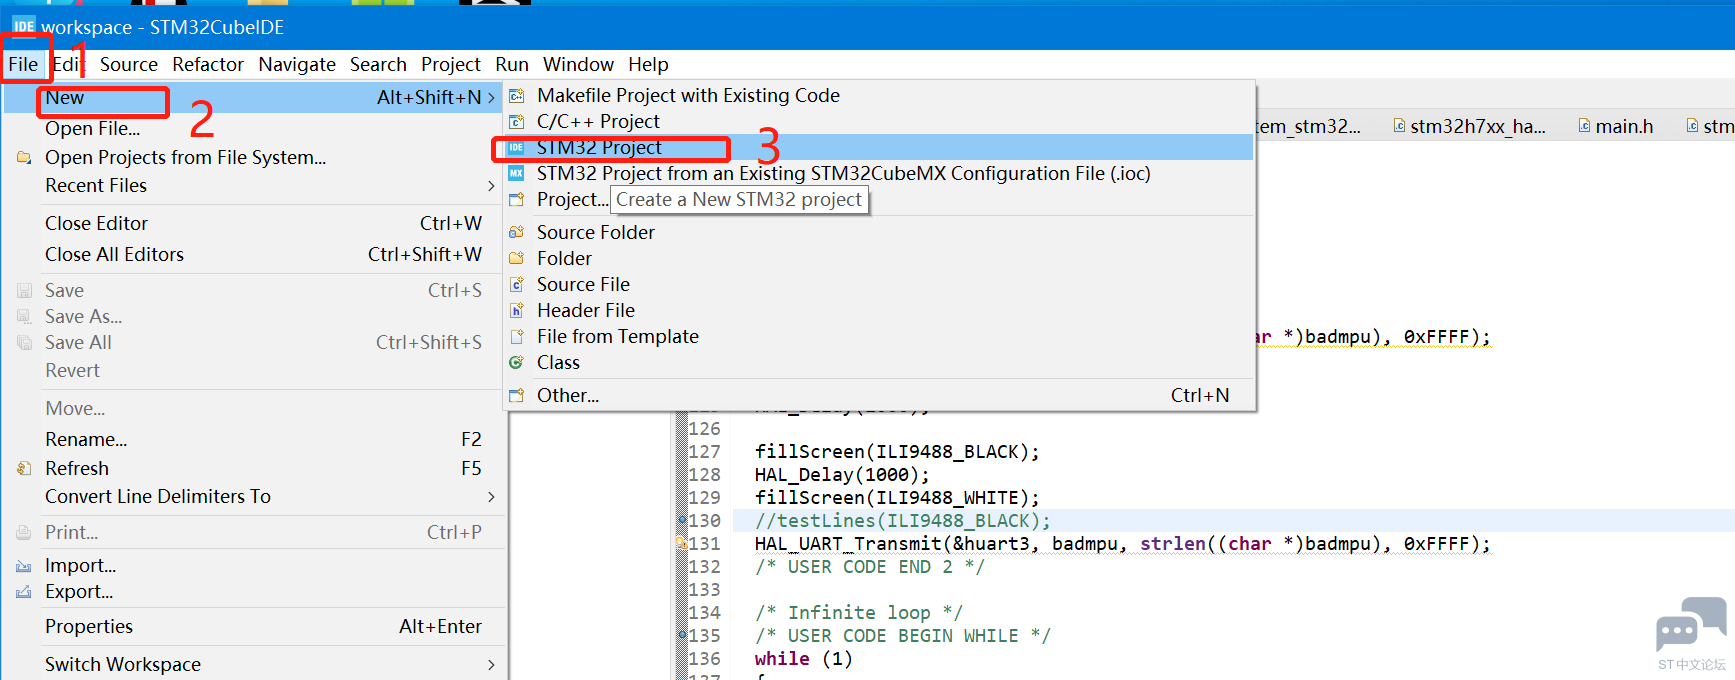
Task: Expand Convert Line Delimiters To submenu arrow
Action: pyautogui.click(x=491, y=497)
